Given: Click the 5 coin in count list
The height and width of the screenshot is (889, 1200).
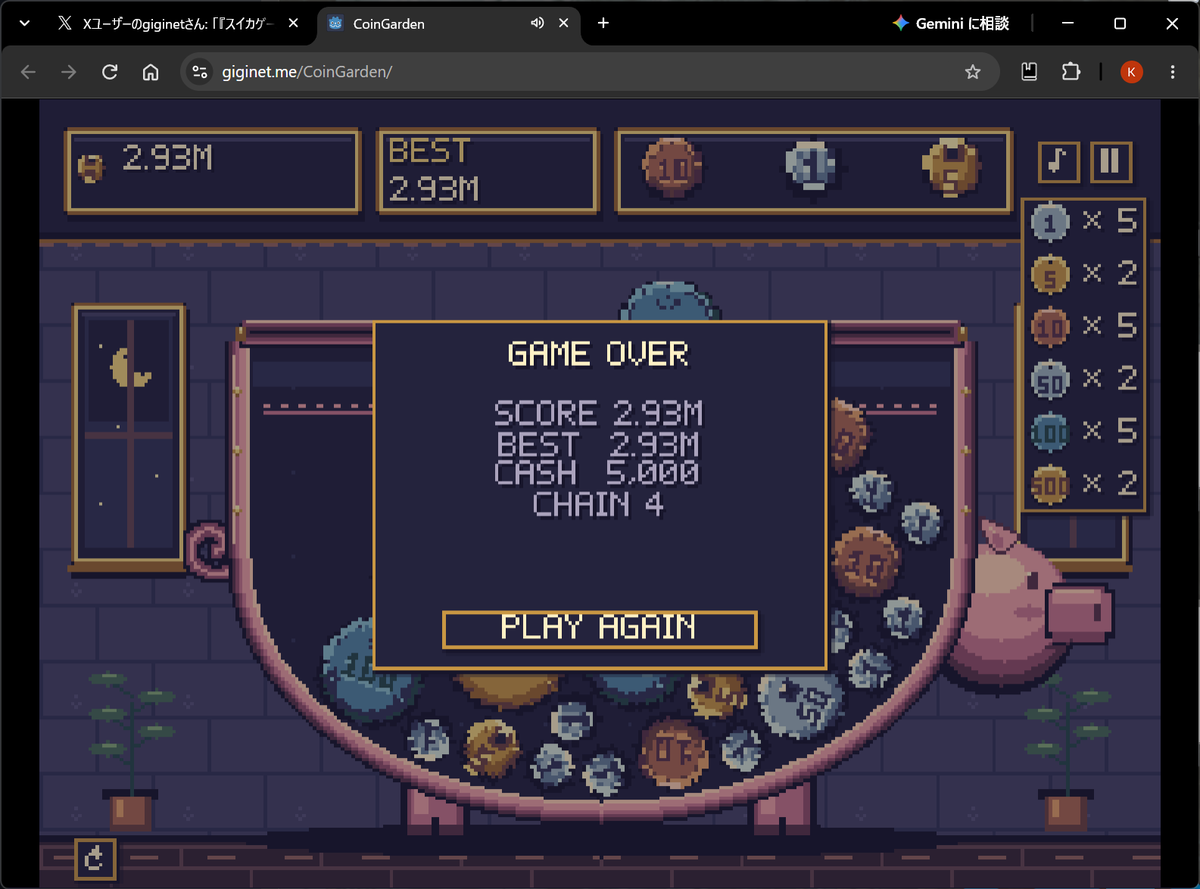Looking at the screenshot, I should coord(1050,274).
